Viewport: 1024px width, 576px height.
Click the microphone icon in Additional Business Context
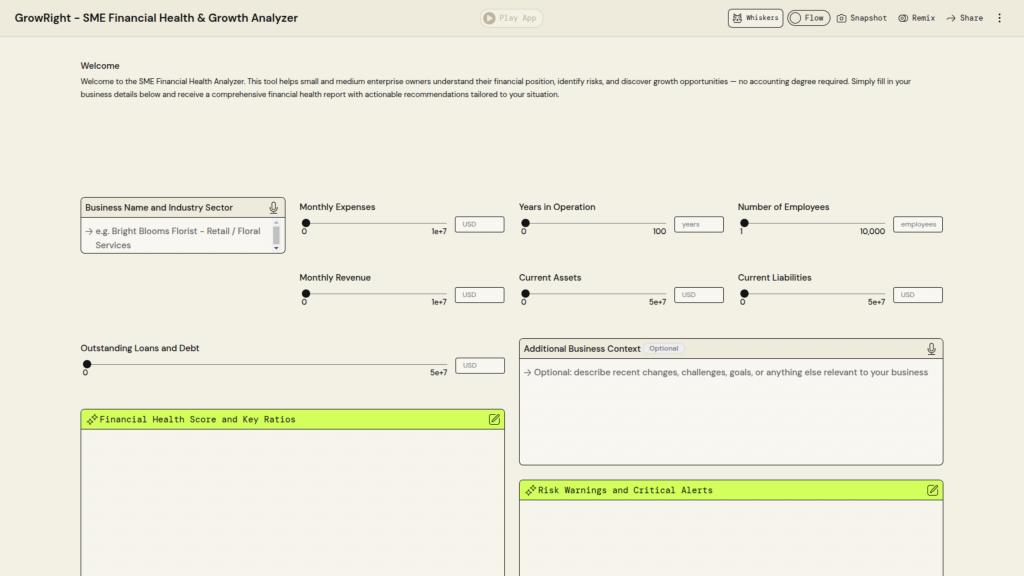tap(931, 349)
